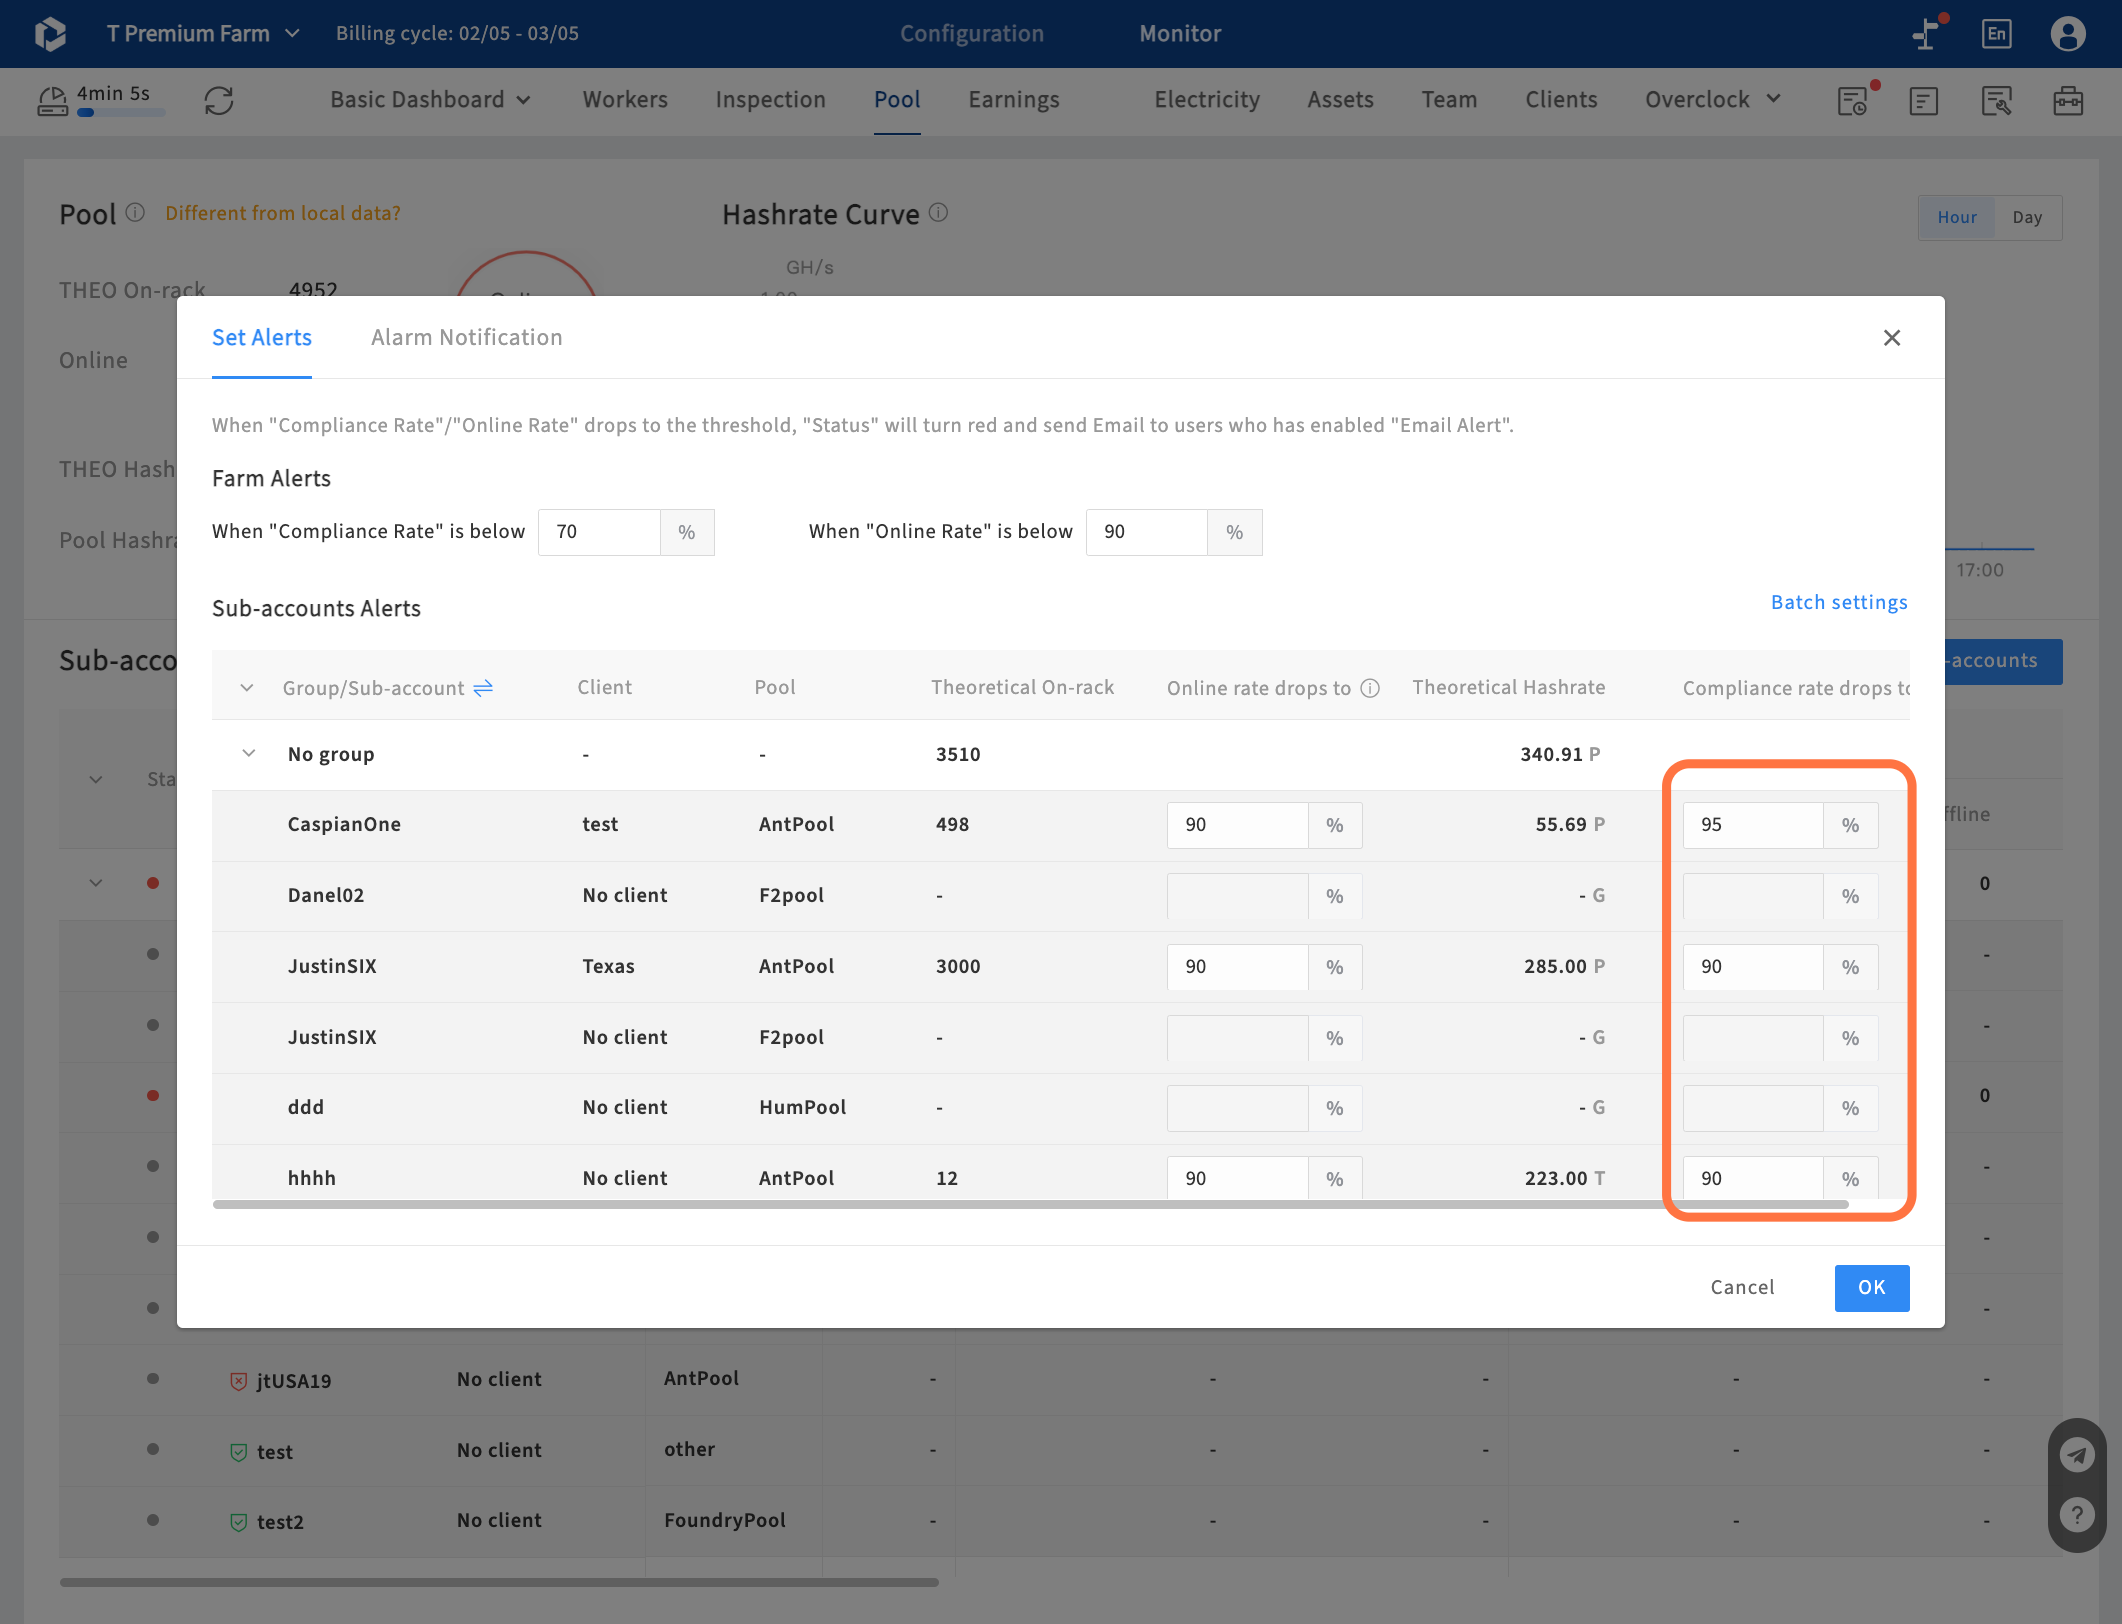The image size is (2122, 1624).
Task: Open the Team tab
Action: coord(1449,100)
